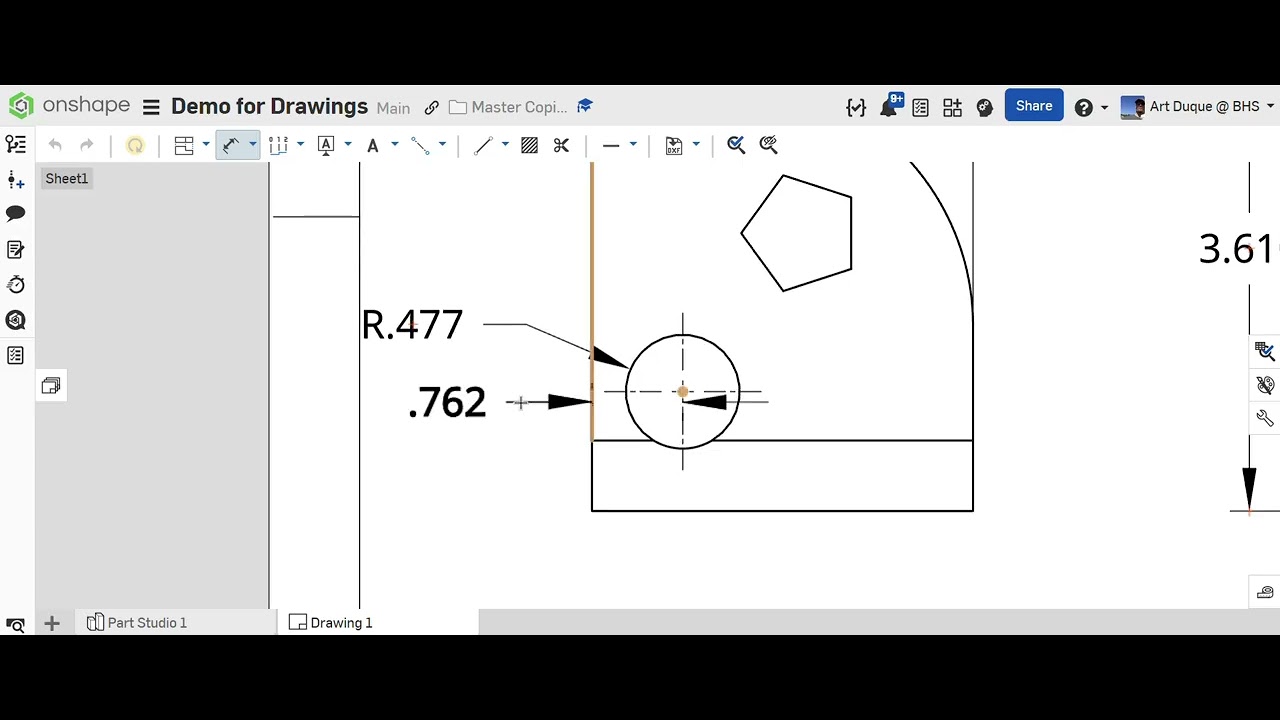Expand the sketch line dropdown arrow
This screenshot has height=720, width=1280.
click(504, 145)
